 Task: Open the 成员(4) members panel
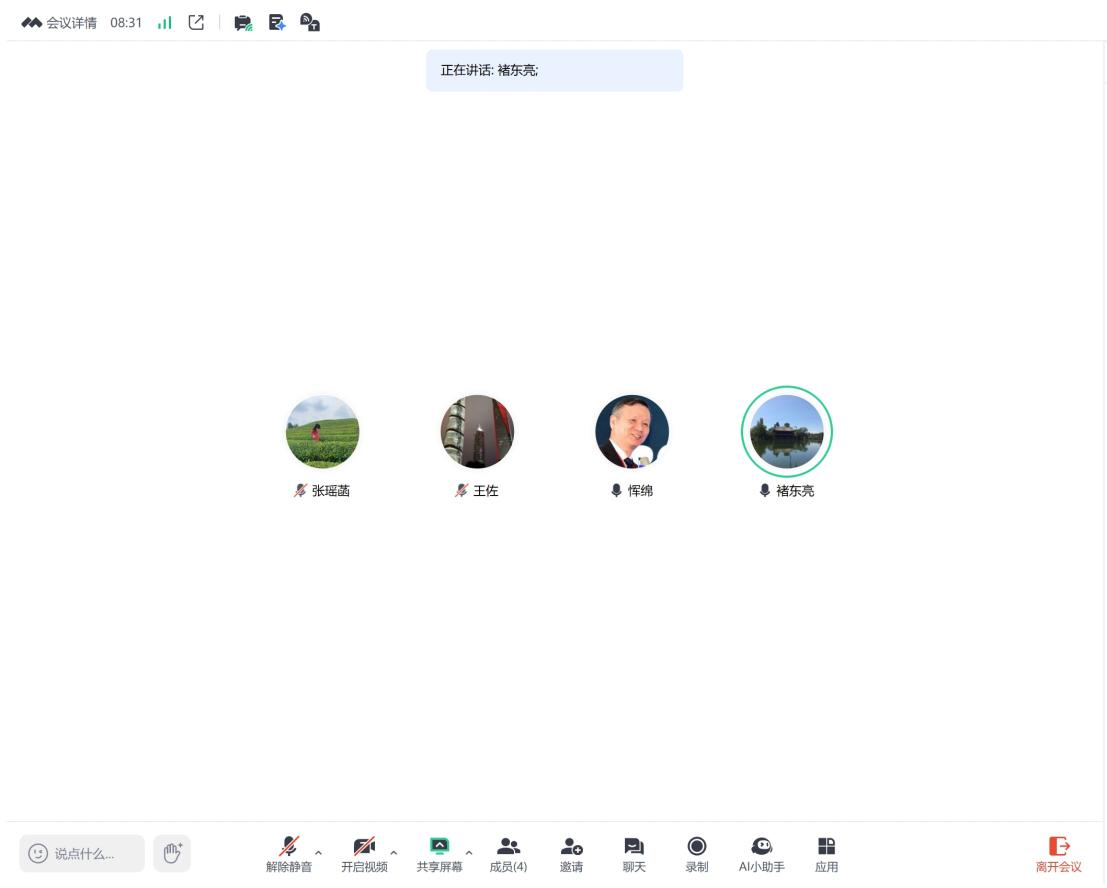coord(508,854)
